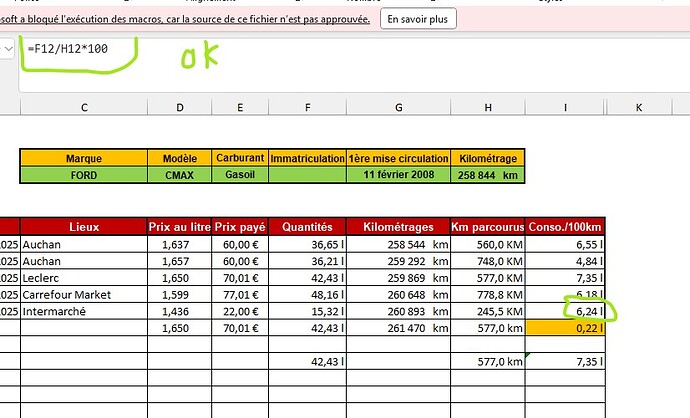Select the price cell '1,599'
Viewport: 690px width, 418px height.
pos(180,295)
